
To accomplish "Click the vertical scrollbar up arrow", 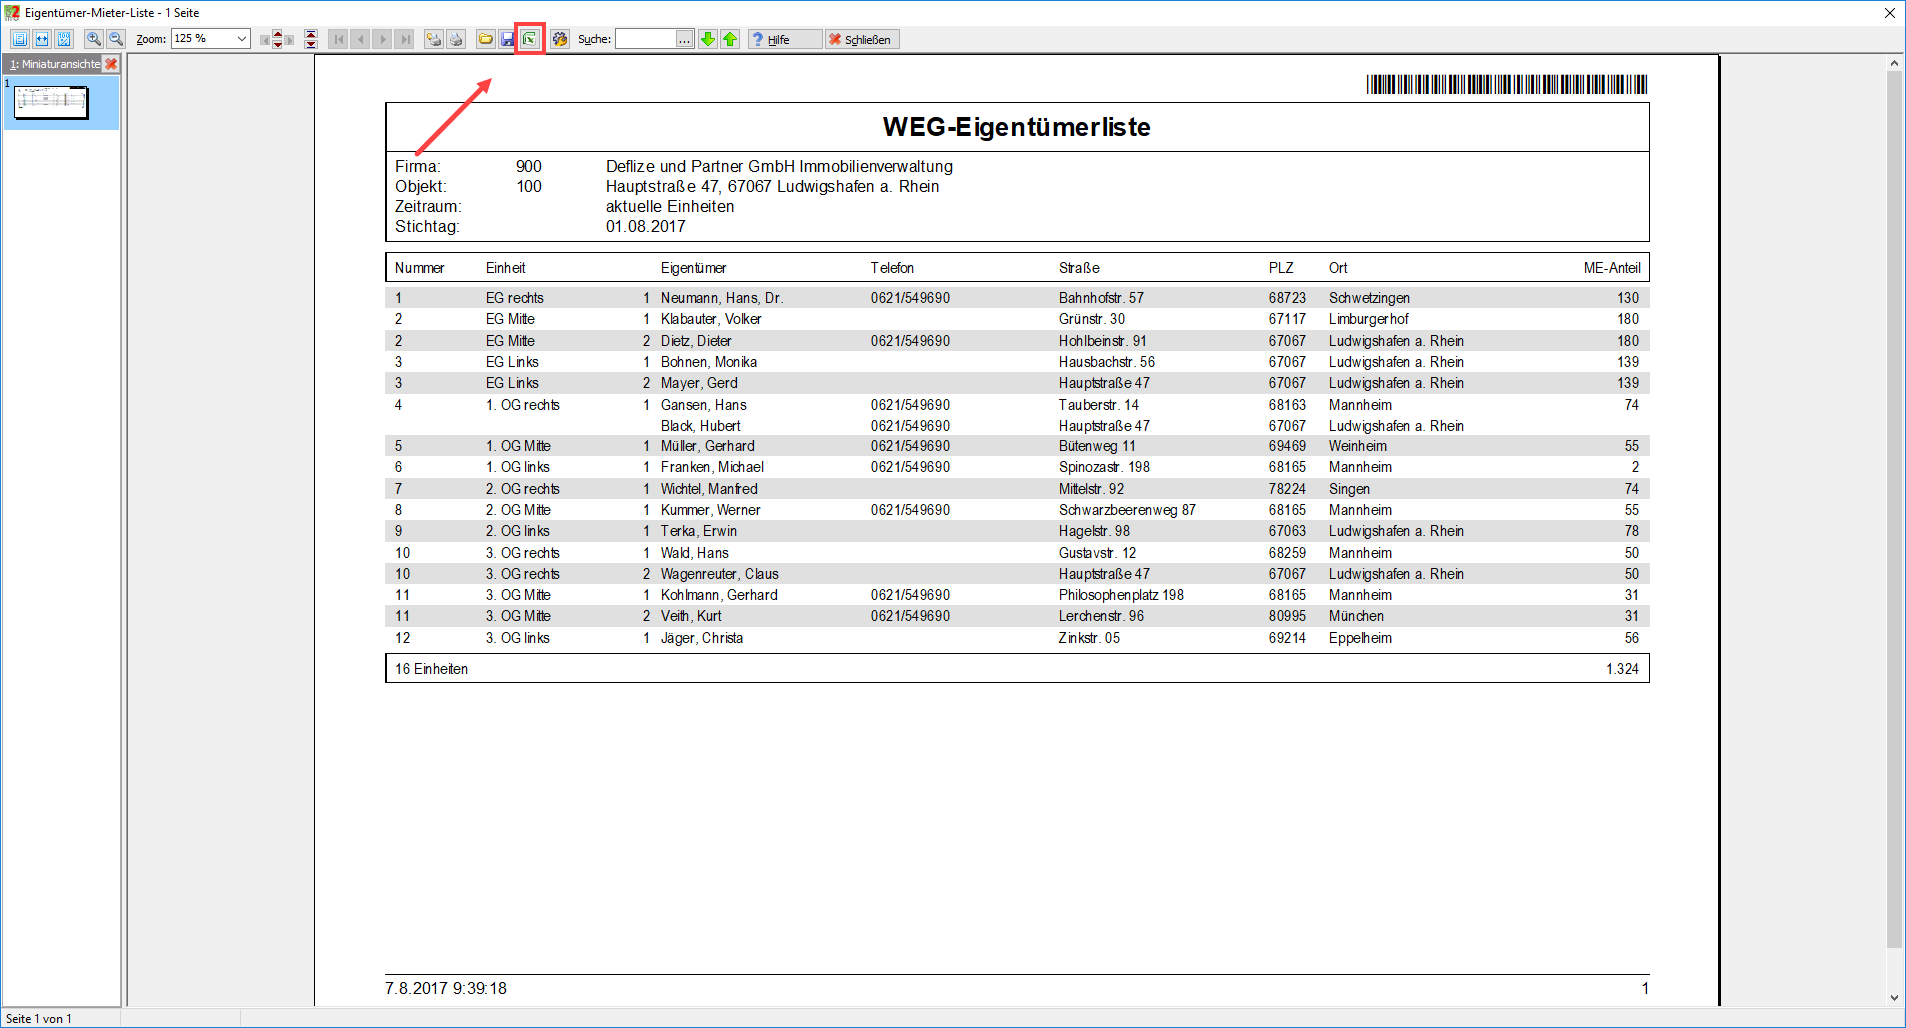I will [x=1894, y=63].
